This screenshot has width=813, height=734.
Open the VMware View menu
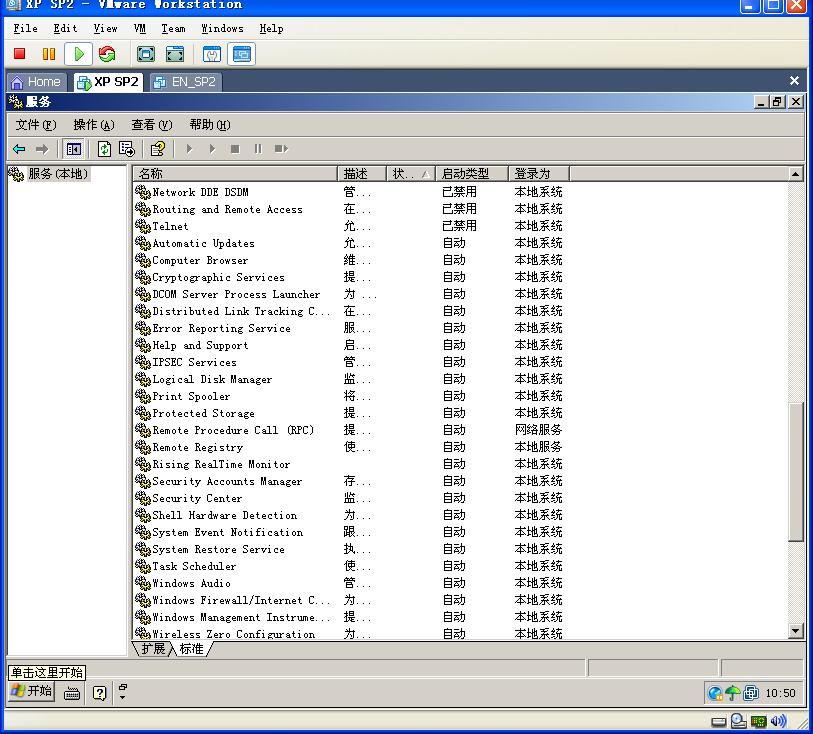[x=105, y=29]
